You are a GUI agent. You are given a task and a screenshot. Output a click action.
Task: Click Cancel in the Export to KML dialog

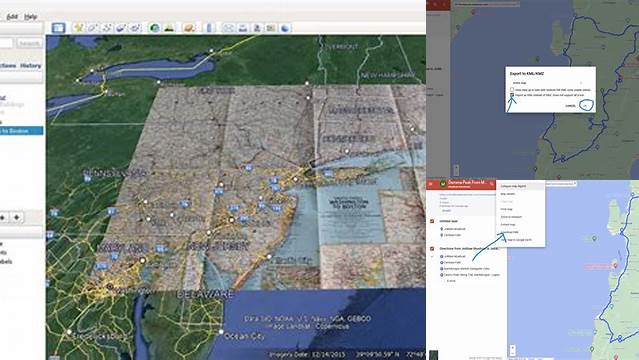pyautogui.click(x=571, y=106)
